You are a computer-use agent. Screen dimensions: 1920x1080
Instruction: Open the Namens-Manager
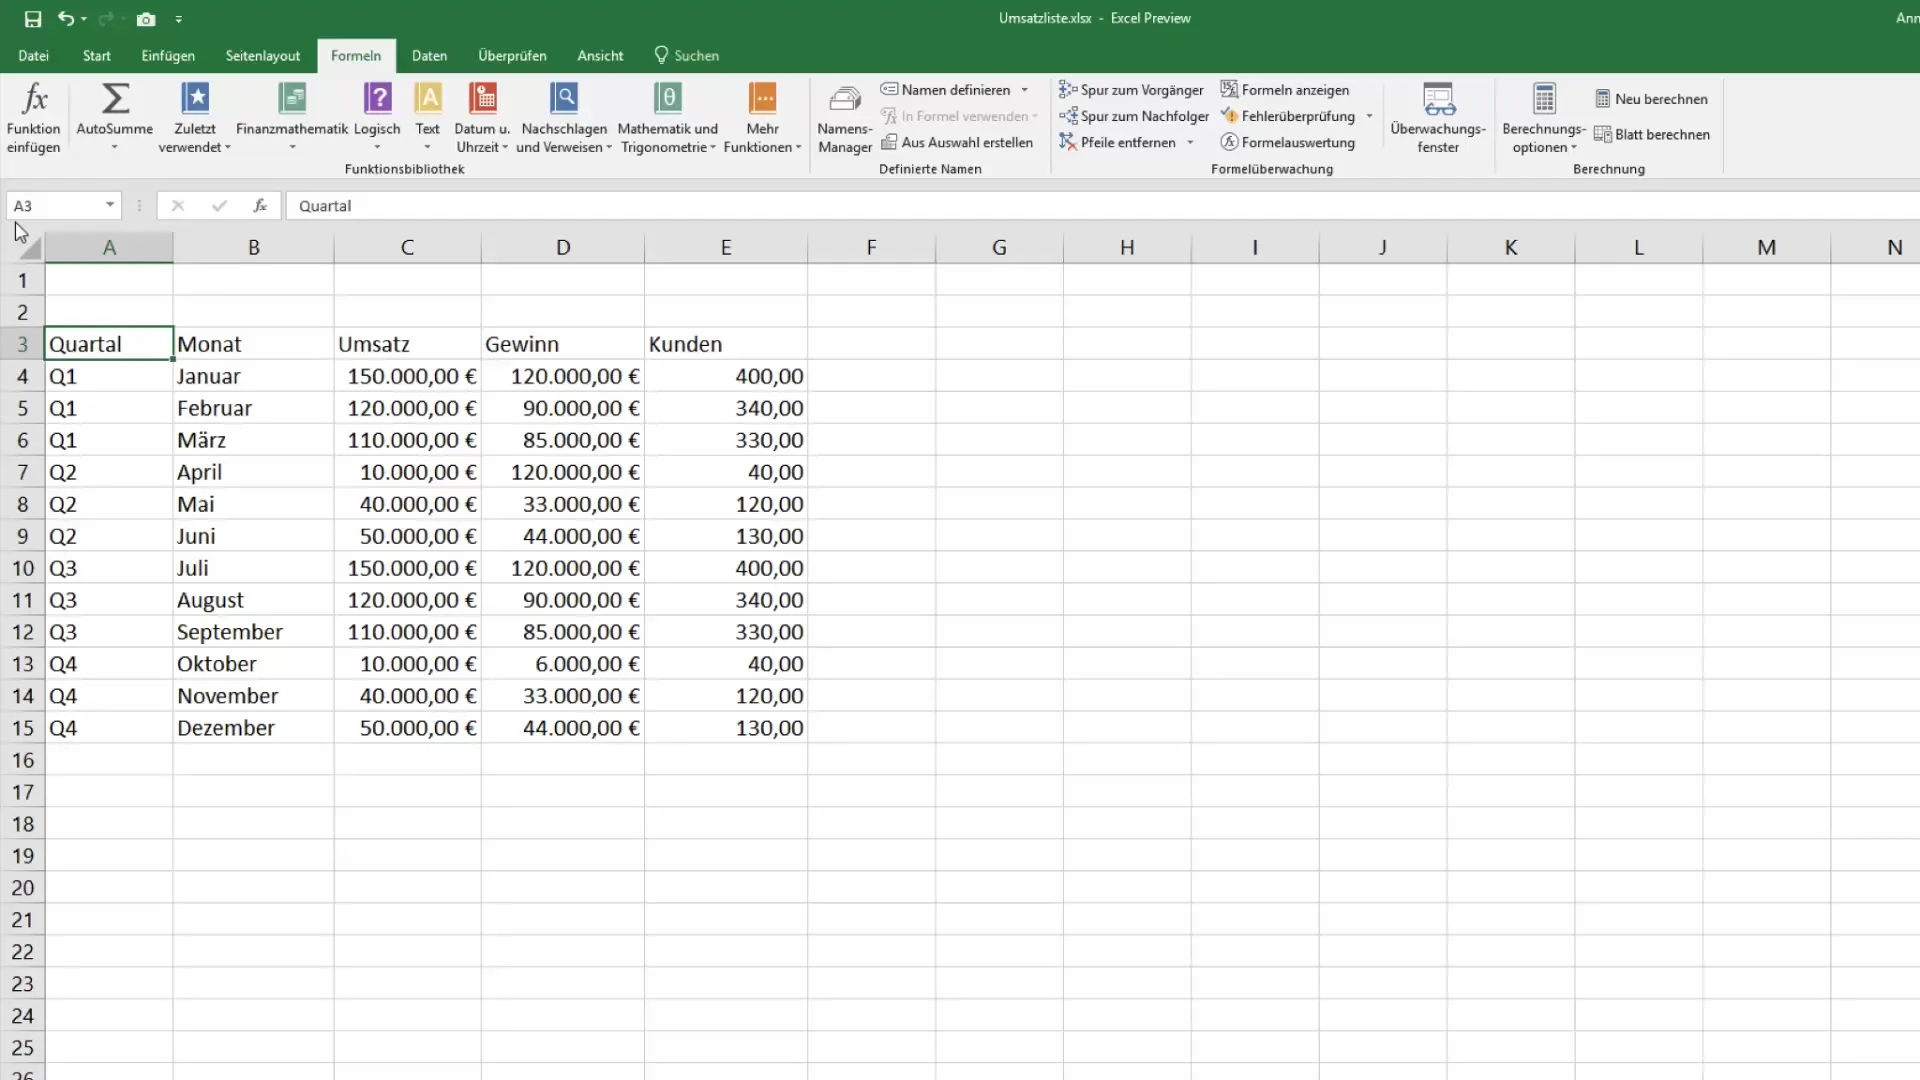[845, 118]
